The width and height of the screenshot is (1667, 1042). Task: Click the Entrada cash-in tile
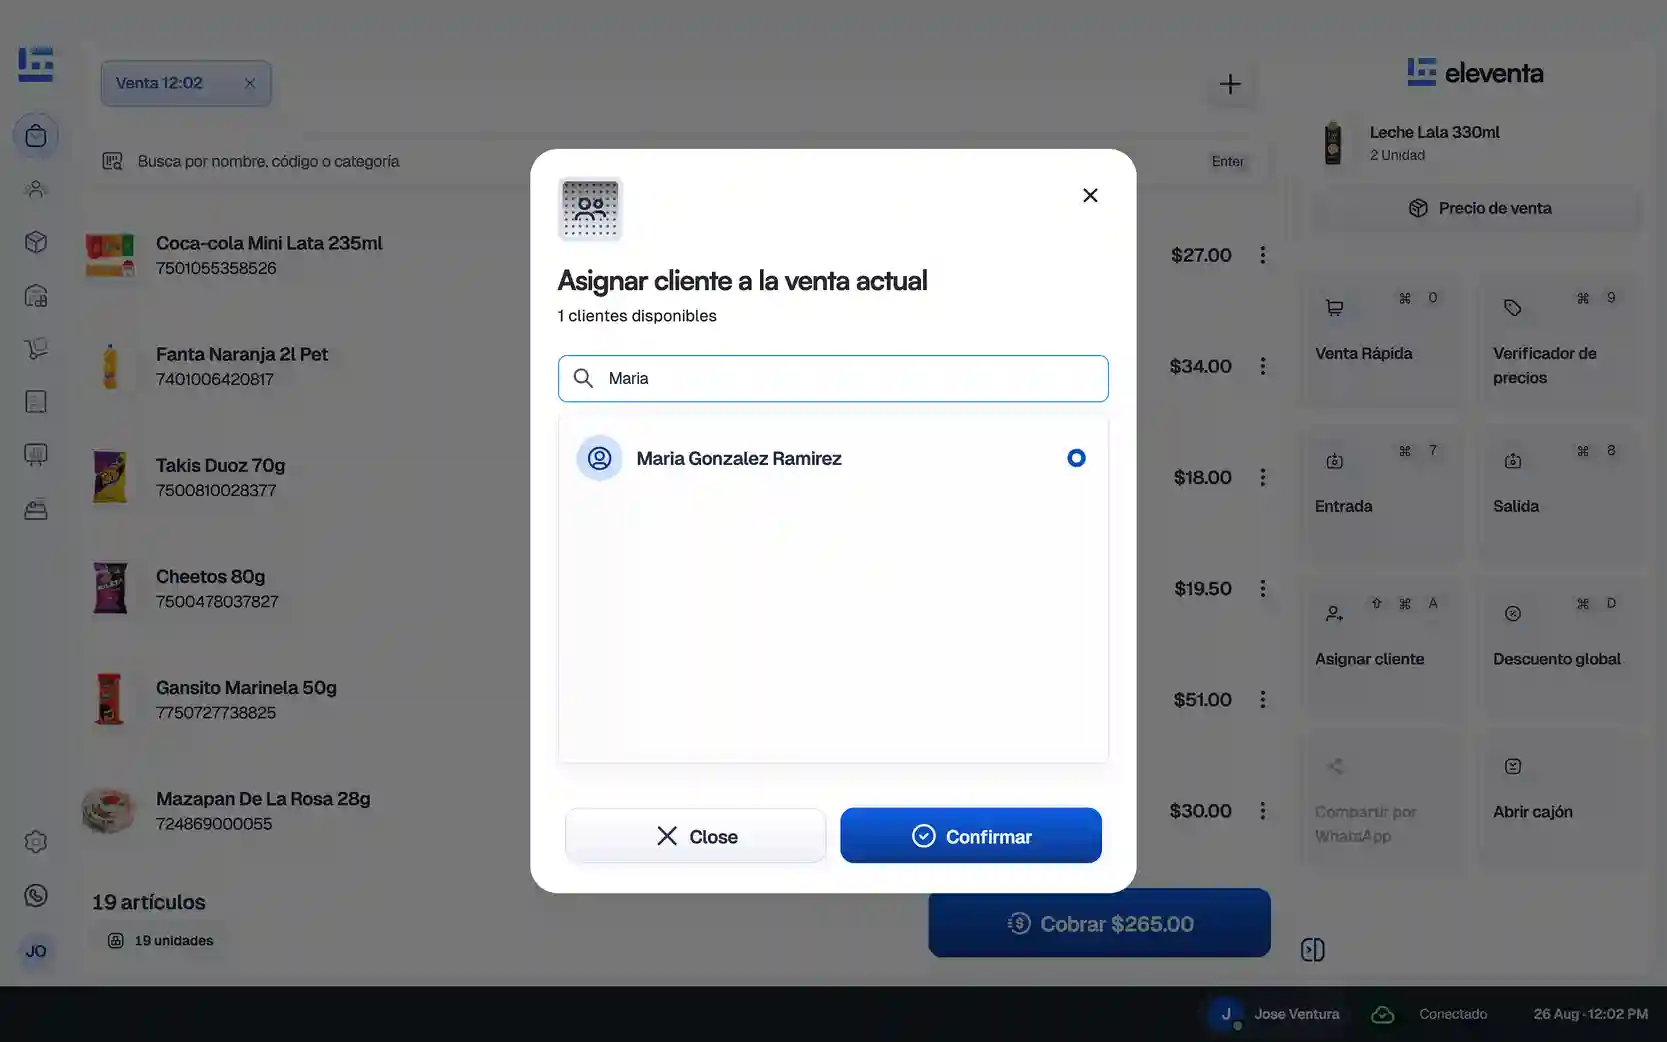click(1381, 492)
